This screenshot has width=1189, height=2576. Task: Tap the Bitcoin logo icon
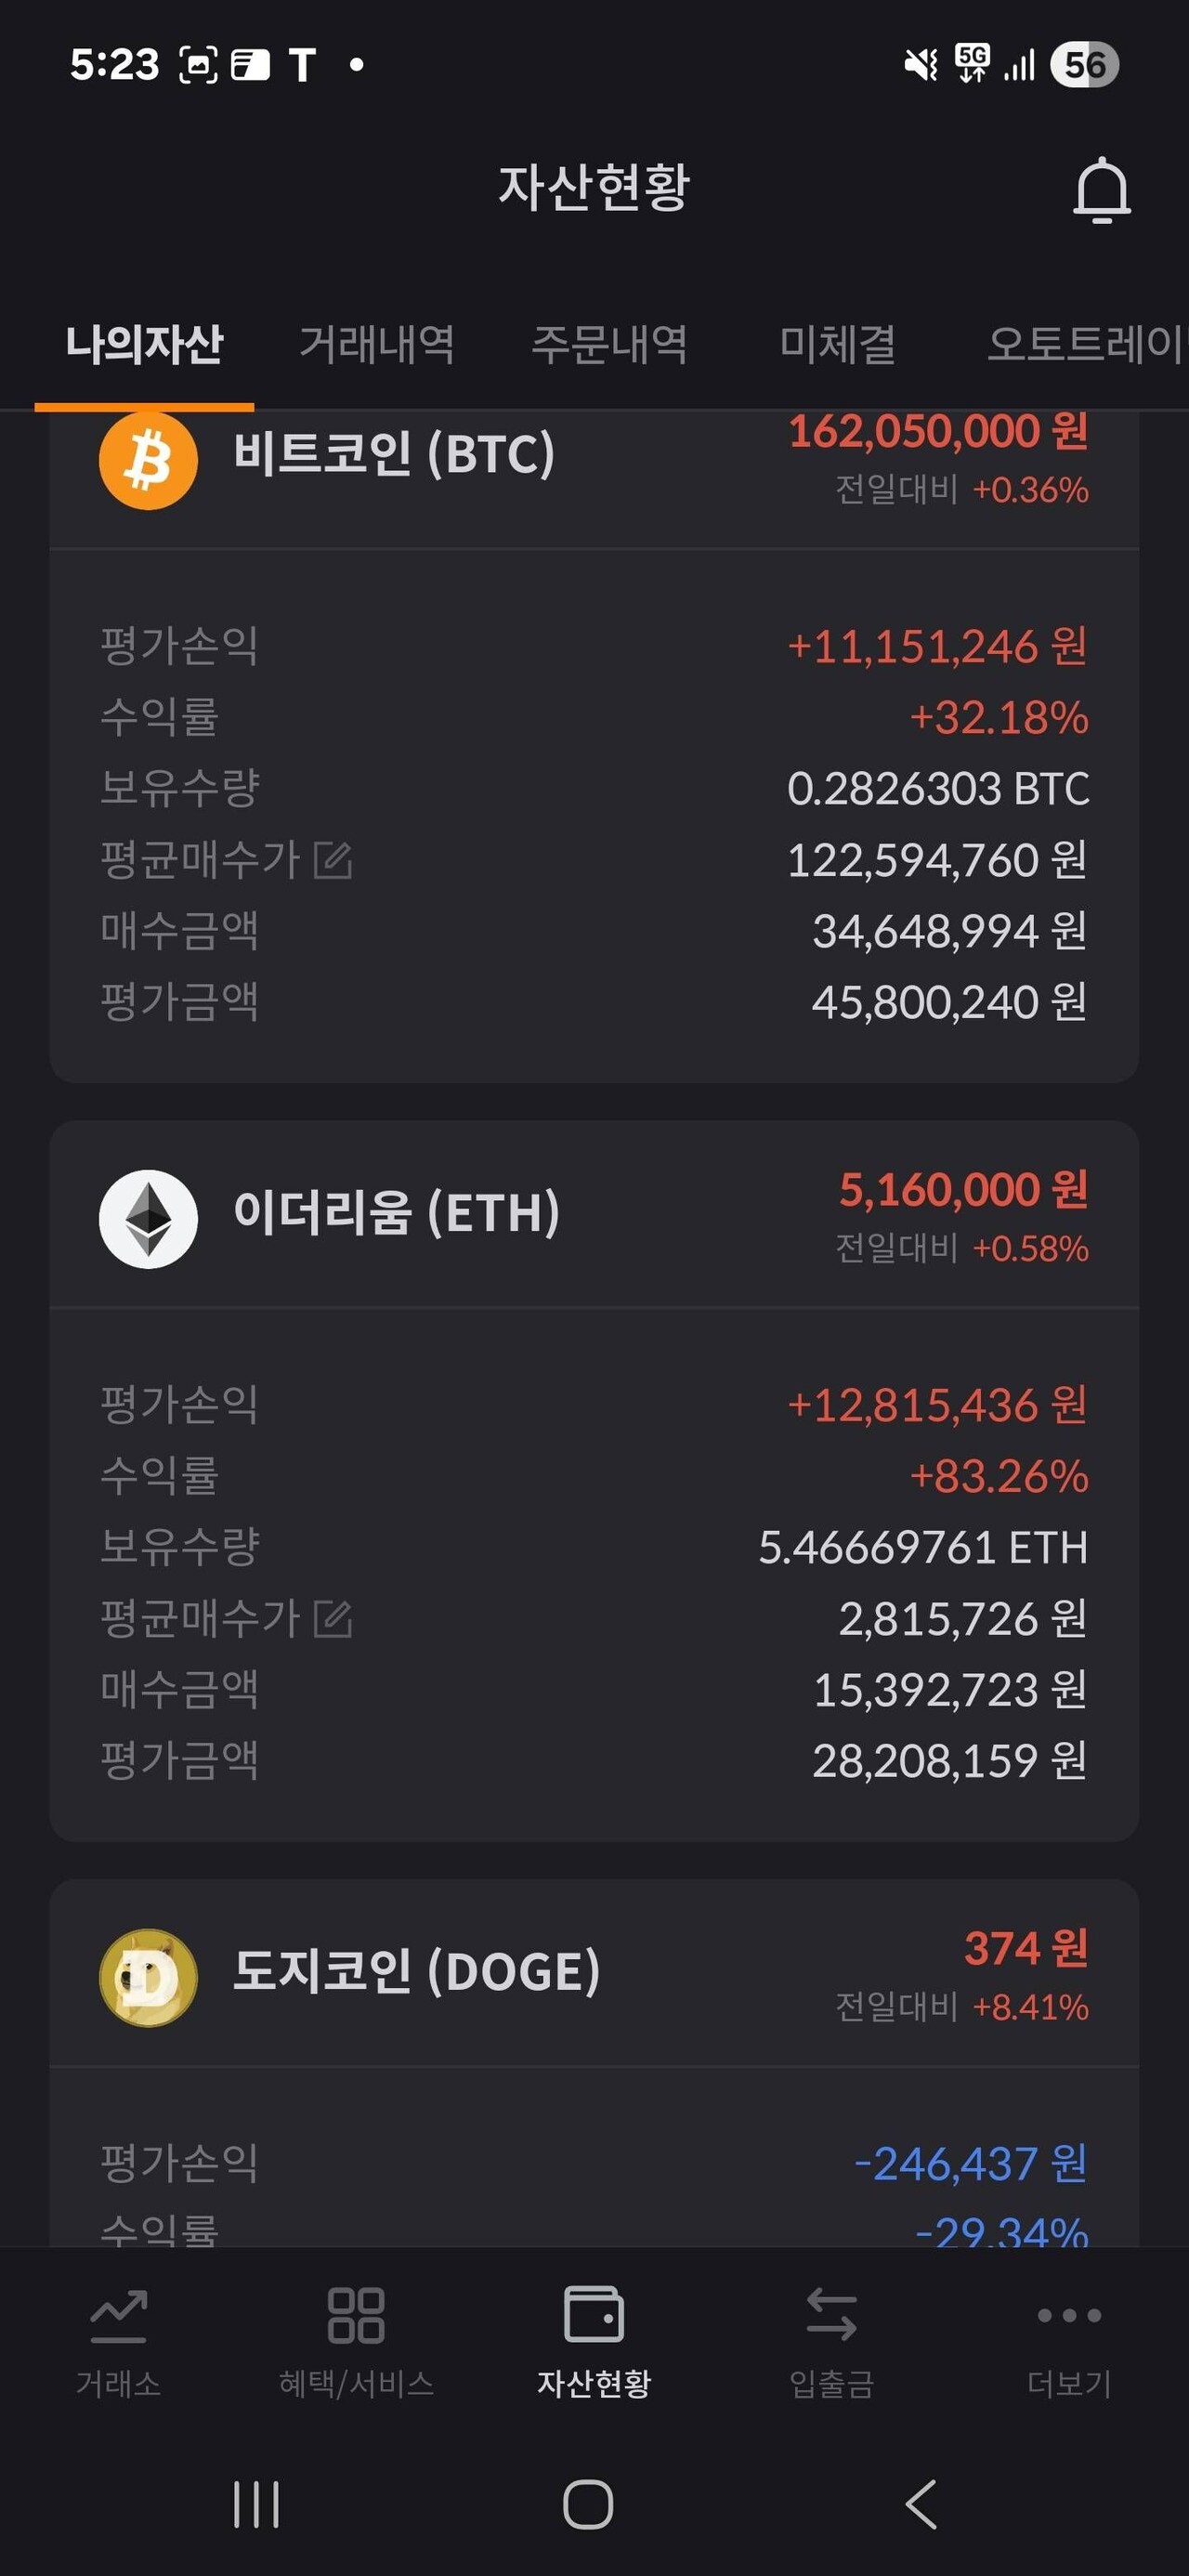tap(148, 461)
